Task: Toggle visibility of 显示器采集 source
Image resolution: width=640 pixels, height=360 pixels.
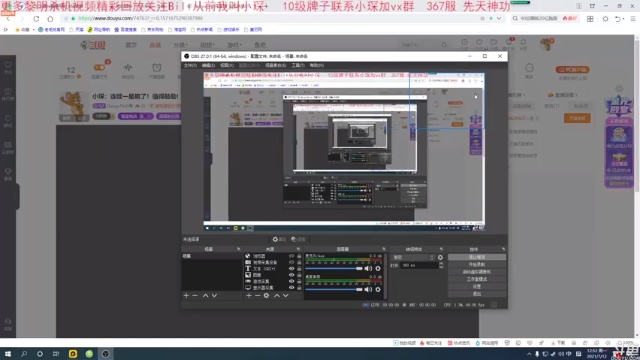Action: click(291, 288)
